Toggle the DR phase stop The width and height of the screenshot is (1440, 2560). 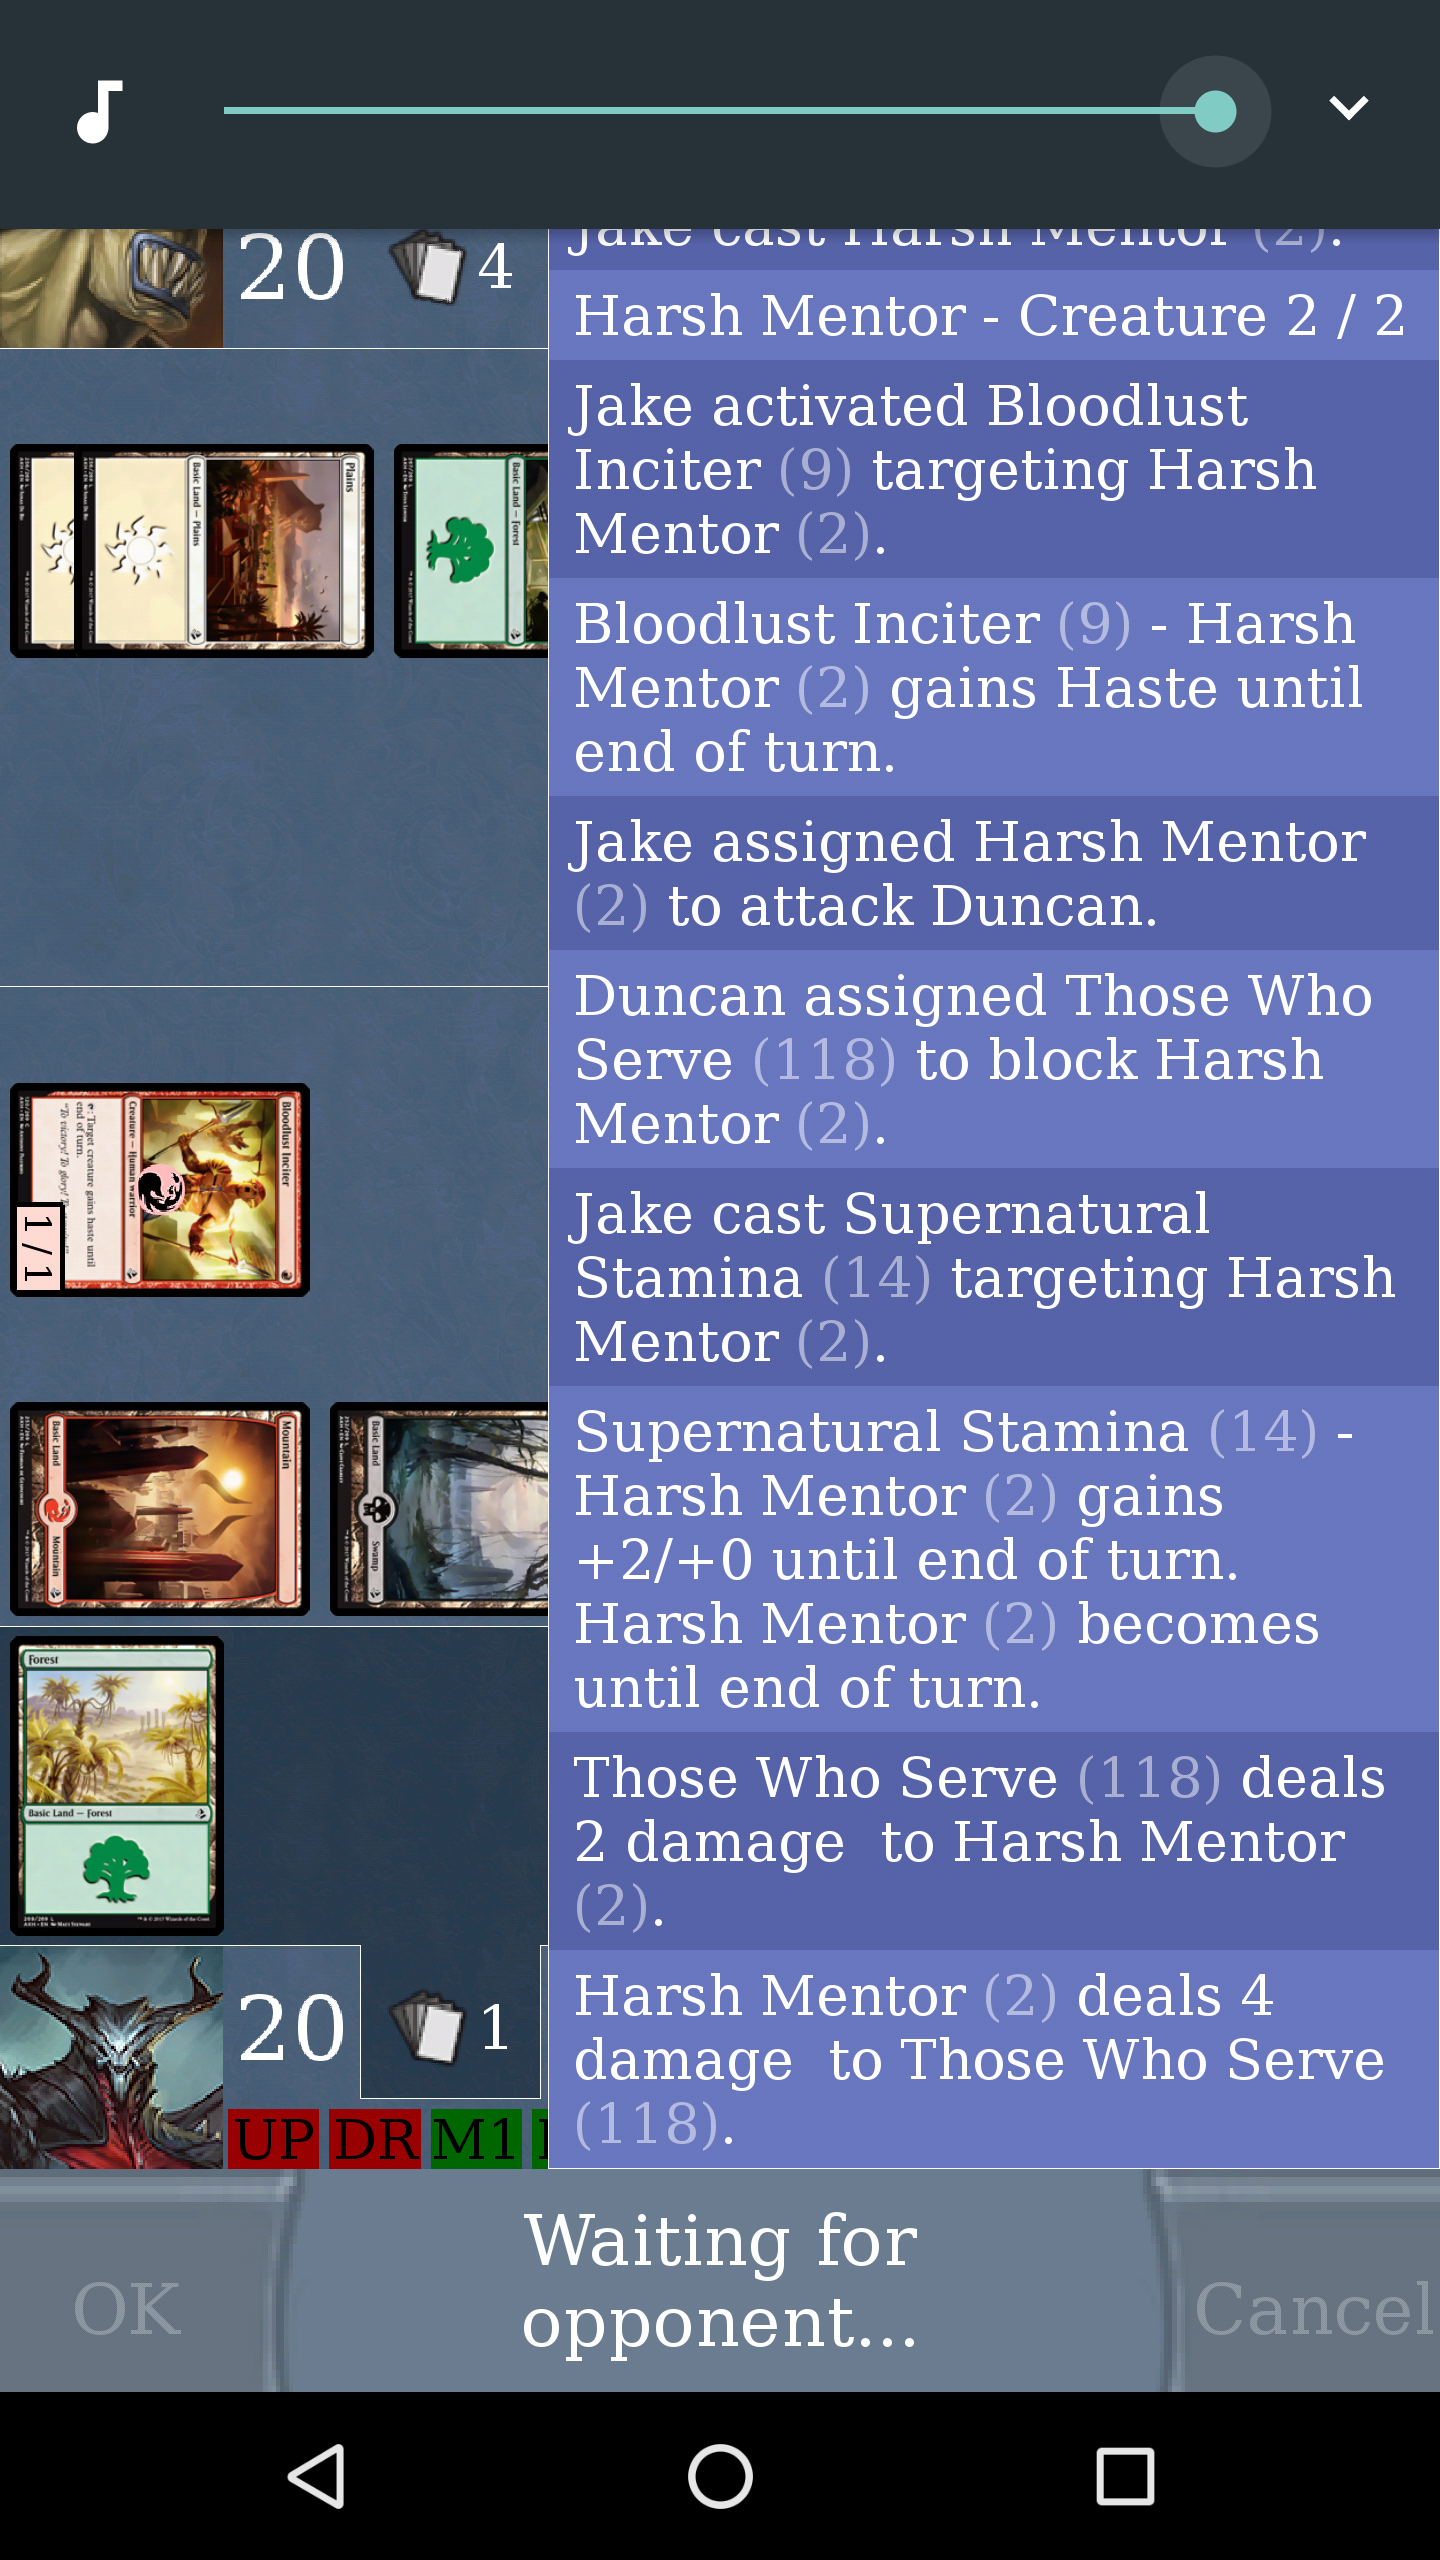(375, 2138)
